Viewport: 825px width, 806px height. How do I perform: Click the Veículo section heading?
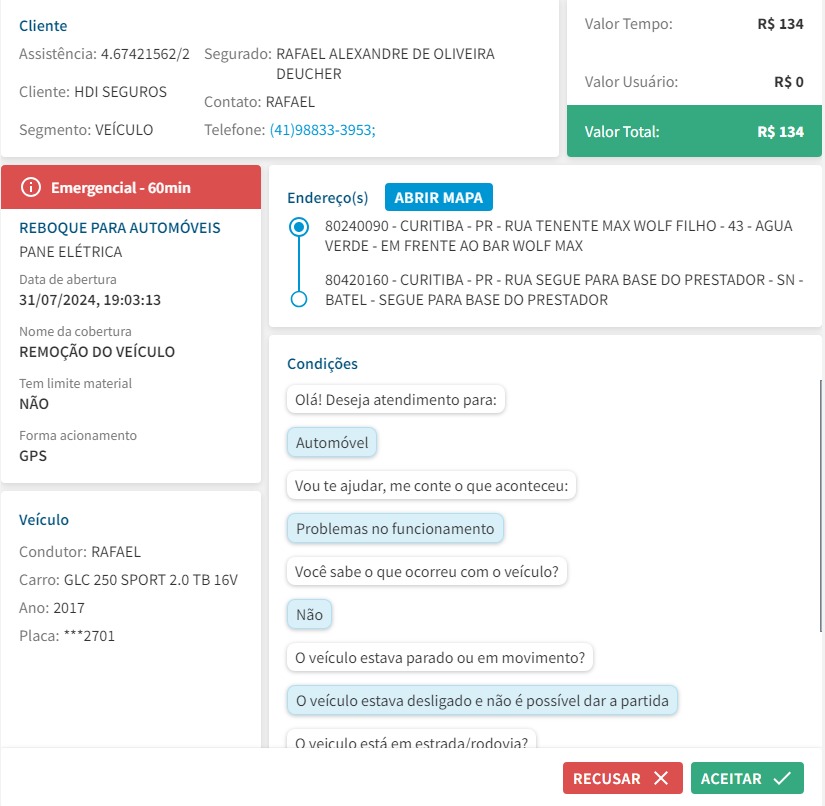click(44, 520)
